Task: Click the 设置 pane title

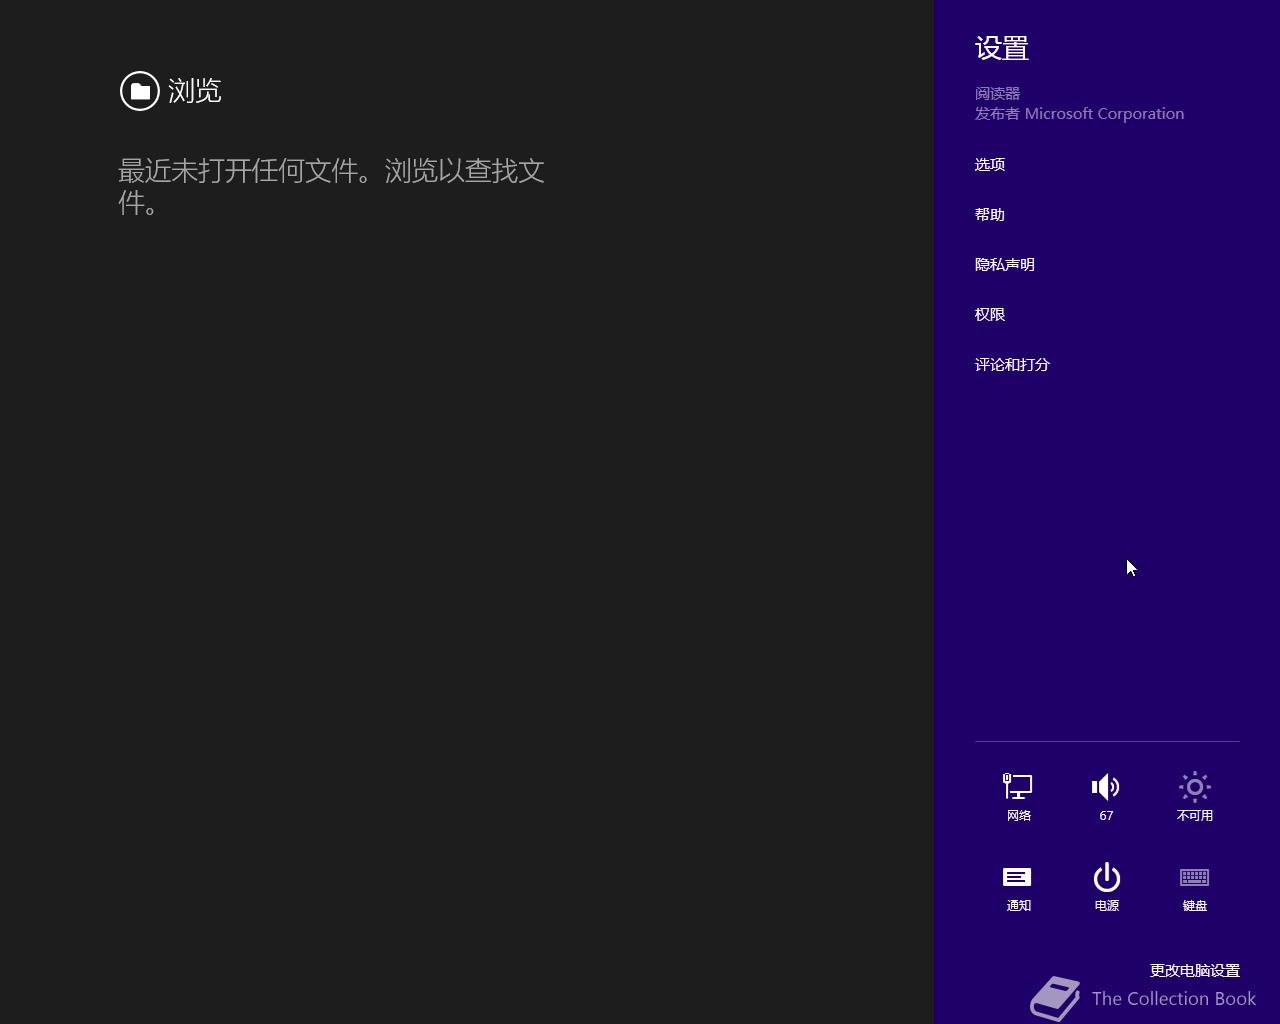Action: click(1002, 48)
